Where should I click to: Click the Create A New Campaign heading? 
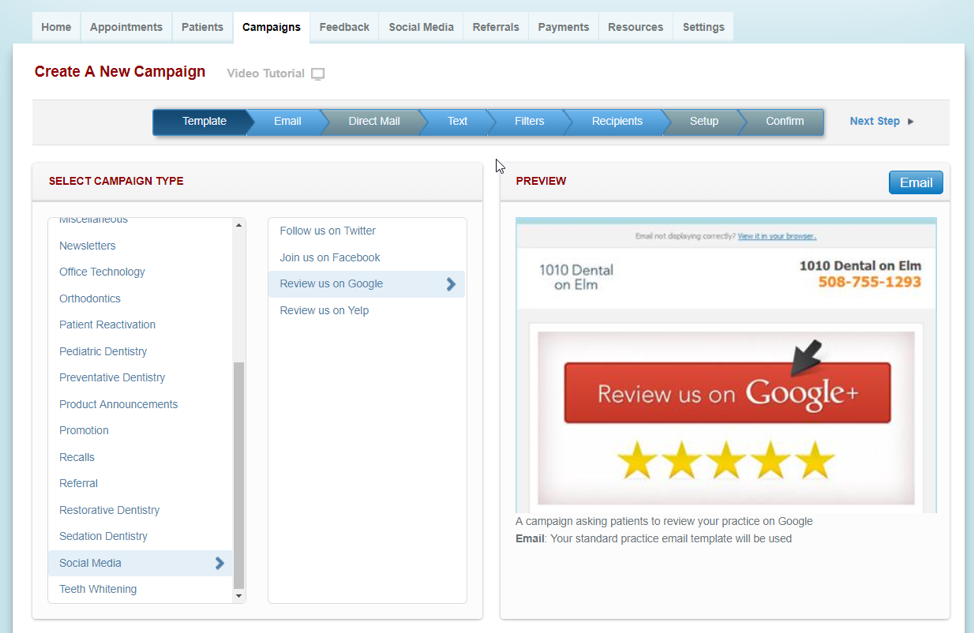point(120,72)
